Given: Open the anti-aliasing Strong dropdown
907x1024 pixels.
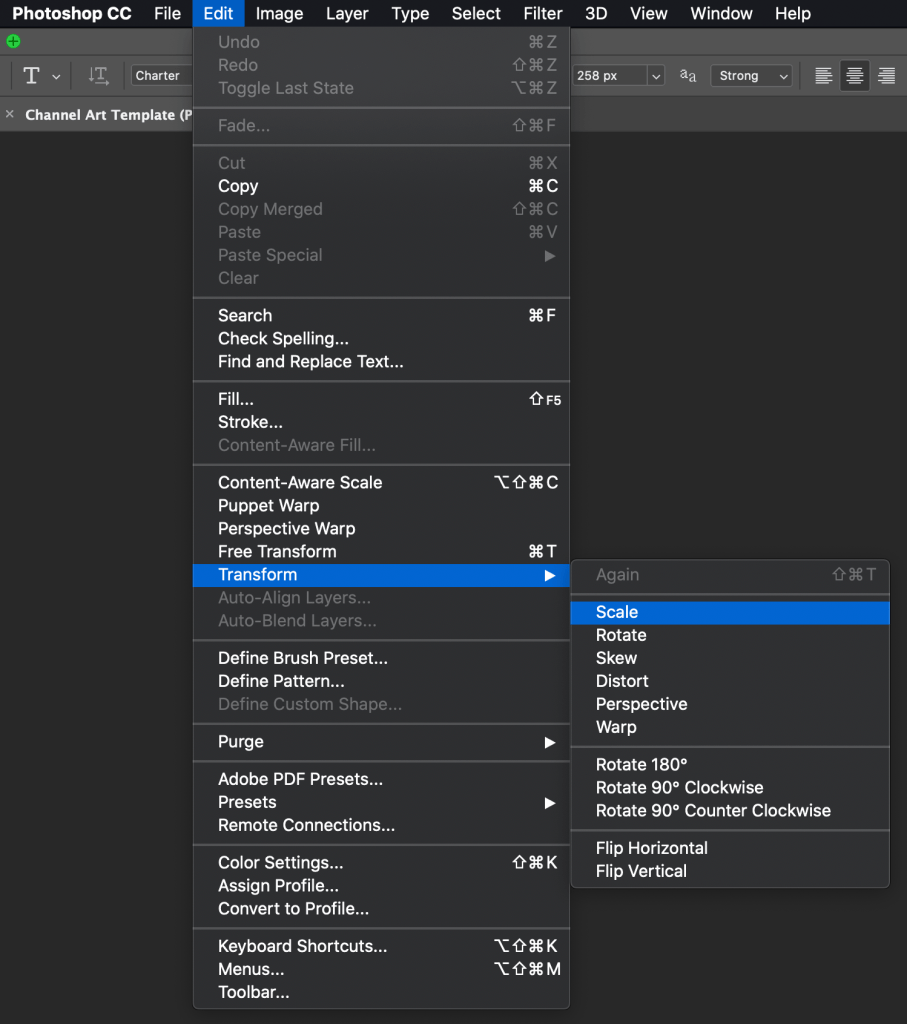Looking at the screenshot, I should [751, 76].
